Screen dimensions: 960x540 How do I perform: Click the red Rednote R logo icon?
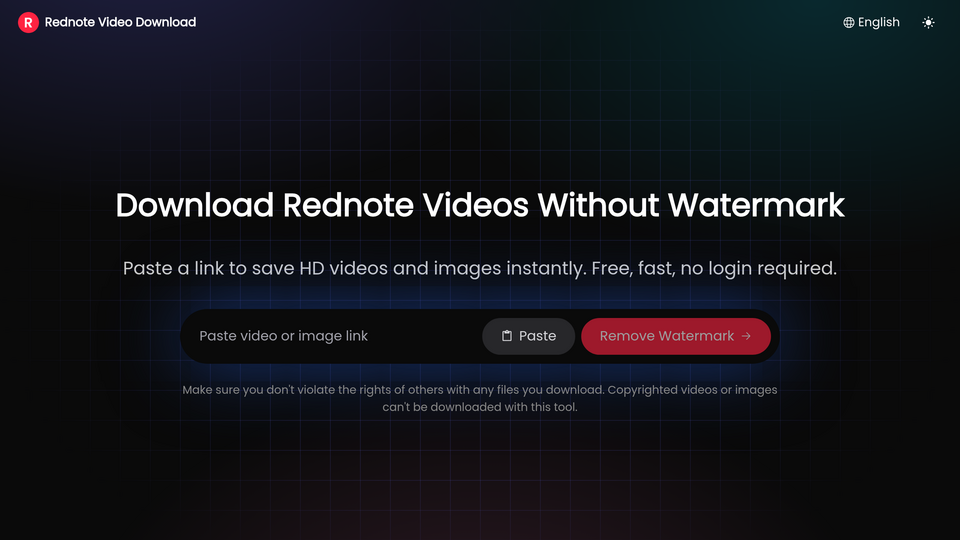(x=28, y=23)
